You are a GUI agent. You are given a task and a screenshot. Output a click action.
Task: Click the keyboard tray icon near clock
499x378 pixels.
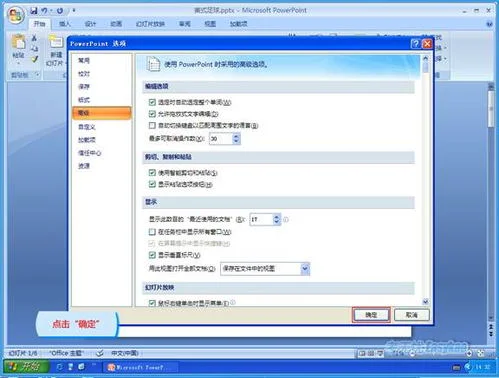tap(456, 368)
